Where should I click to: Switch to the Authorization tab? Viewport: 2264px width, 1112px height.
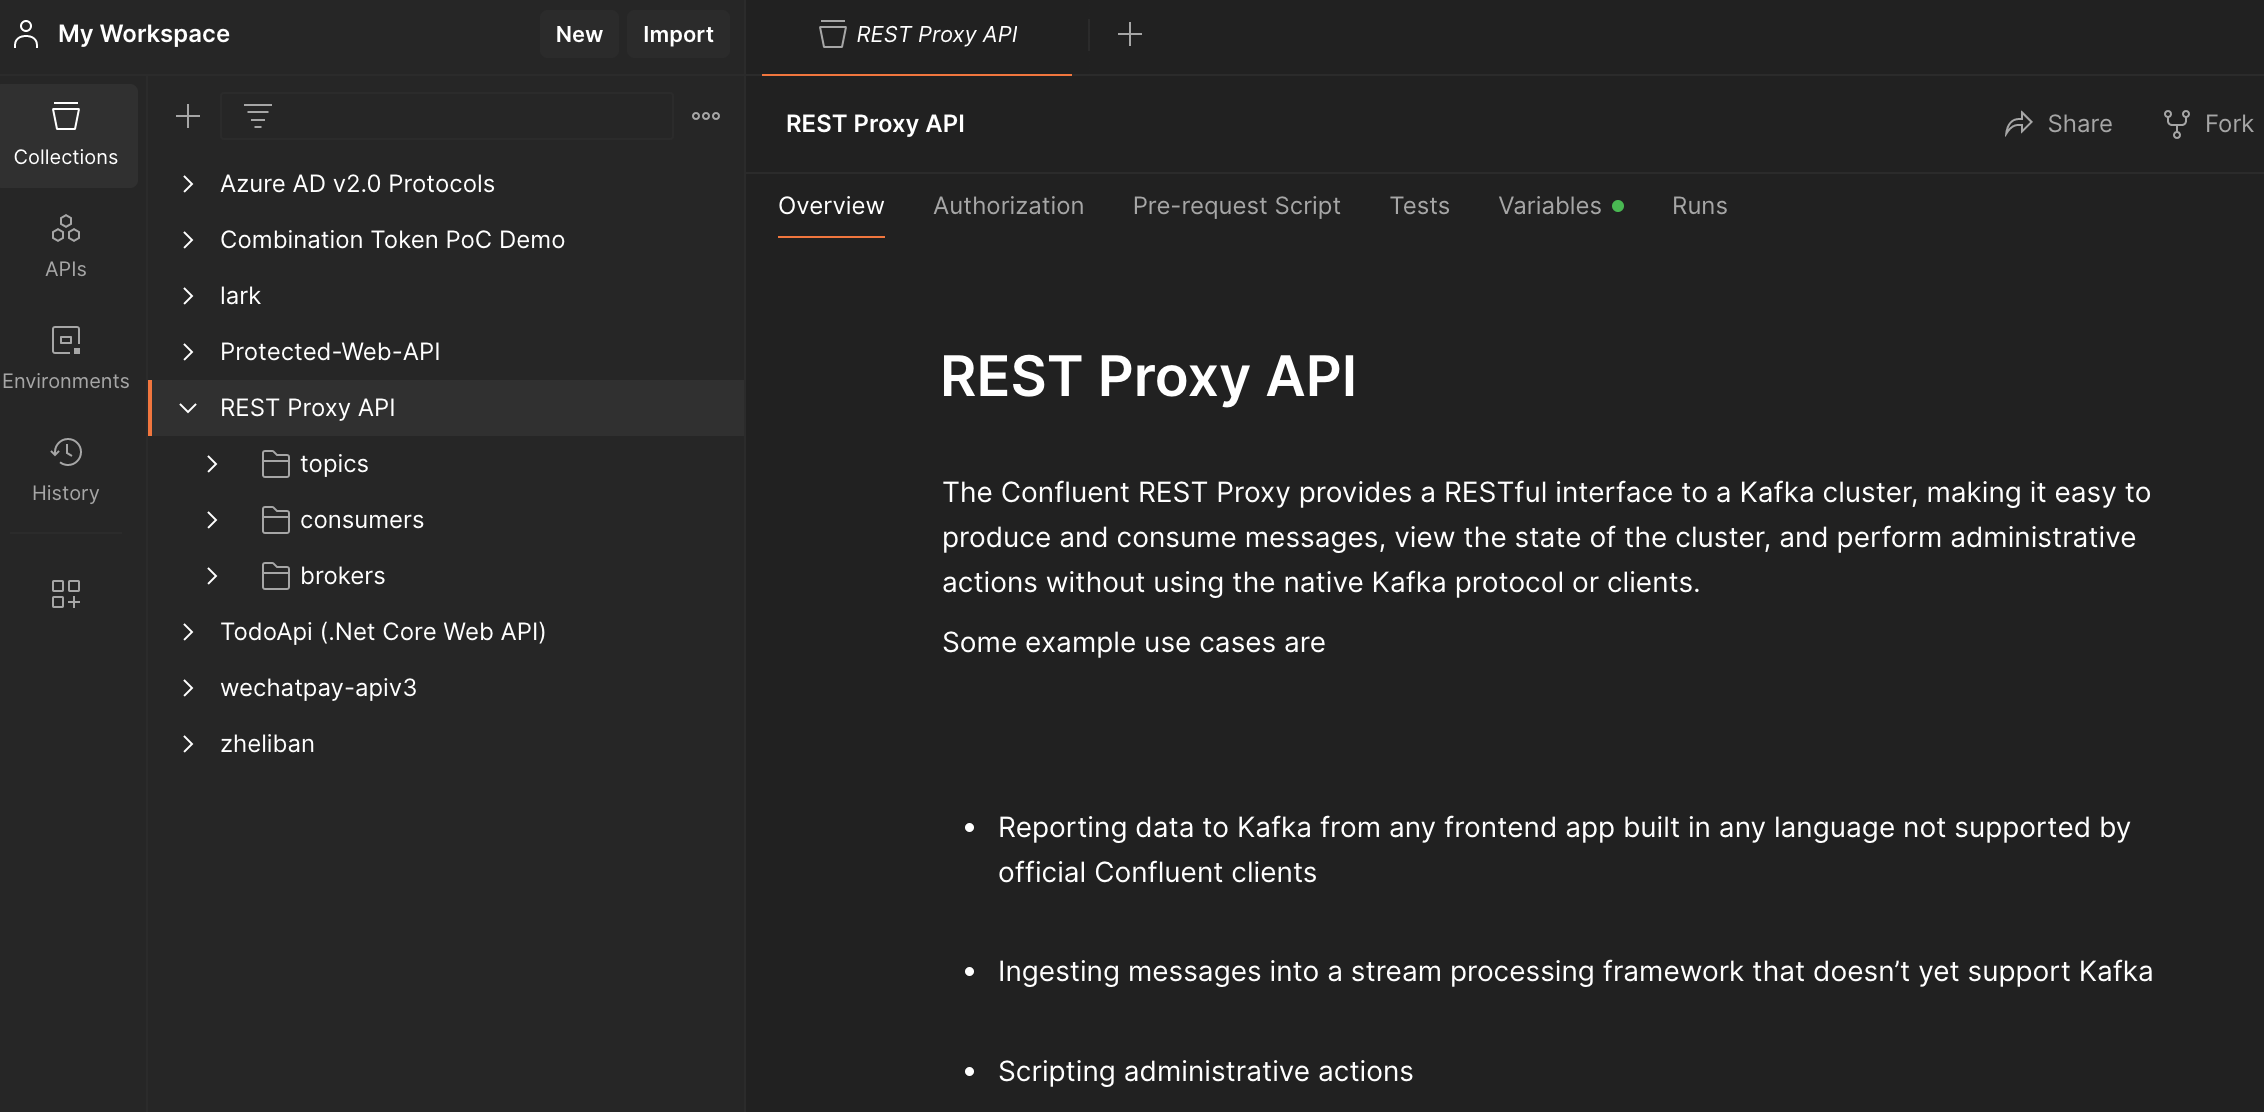click(x=1008, y=206)
